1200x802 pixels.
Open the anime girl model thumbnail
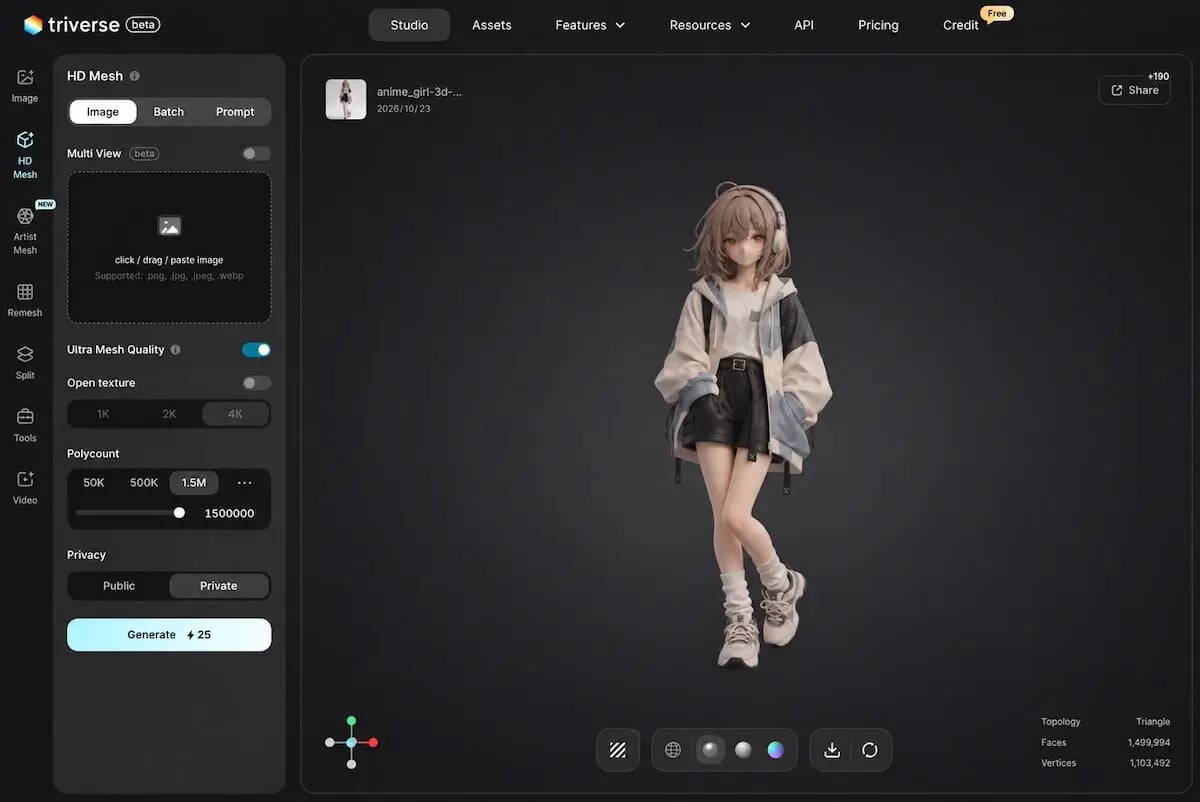(x=346, y=99)
